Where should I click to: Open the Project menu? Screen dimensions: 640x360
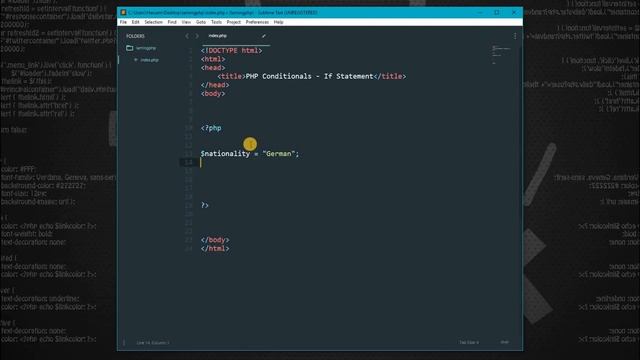pyautogui.click(x=233, y=22)
